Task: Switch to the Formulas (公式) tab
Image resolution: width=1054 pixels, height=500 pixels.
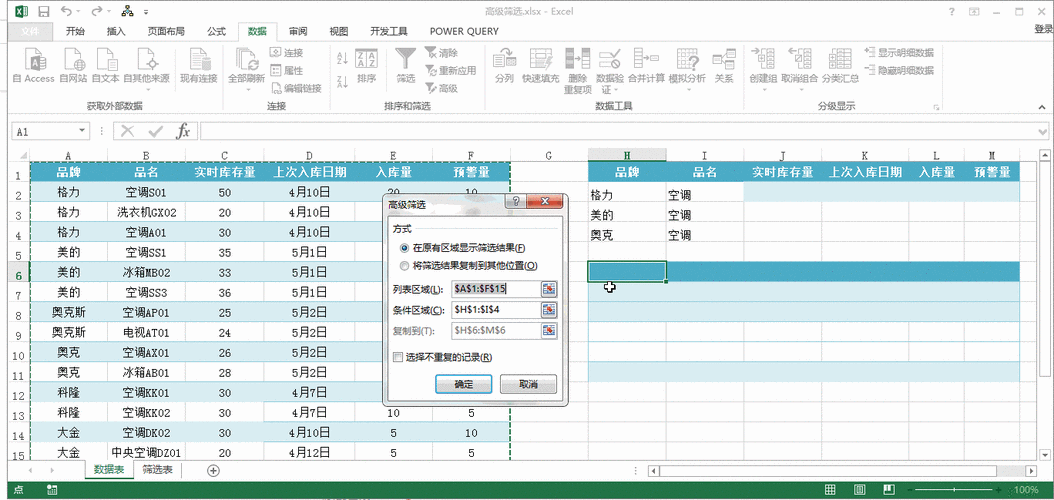Action: click(x=216, y=31)
